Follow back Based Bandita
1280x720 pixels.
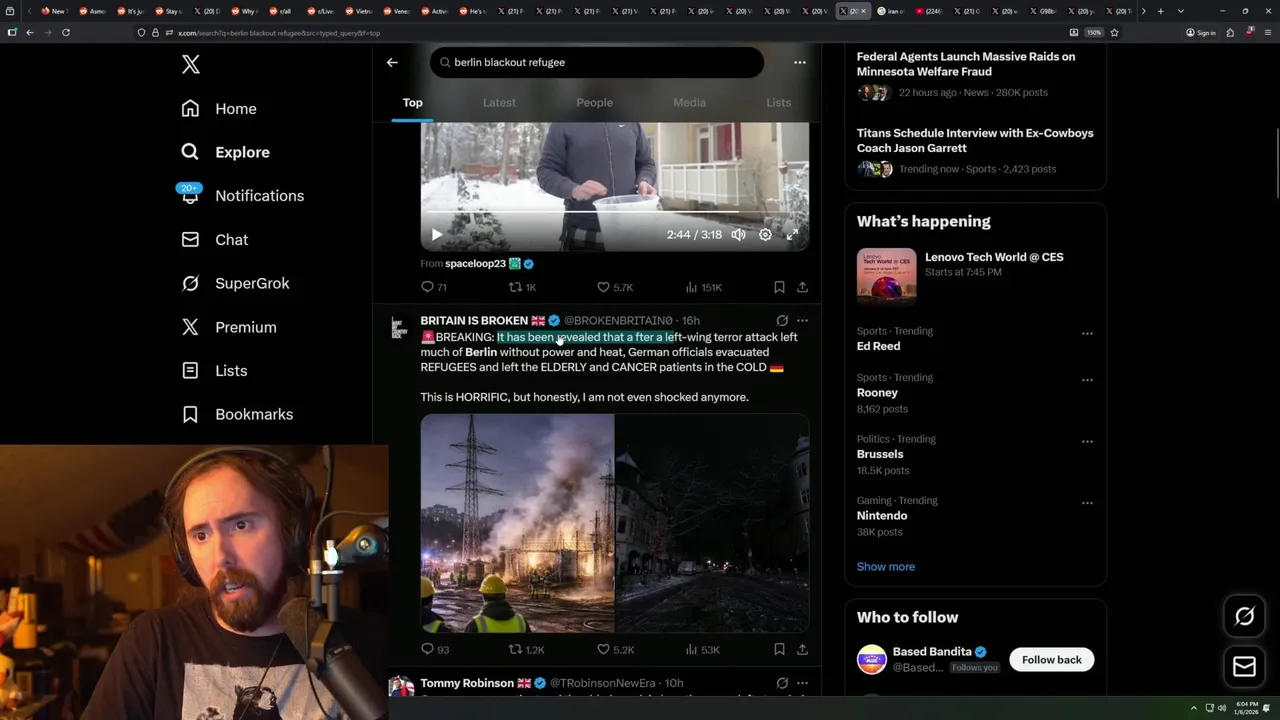point(1051,660)
